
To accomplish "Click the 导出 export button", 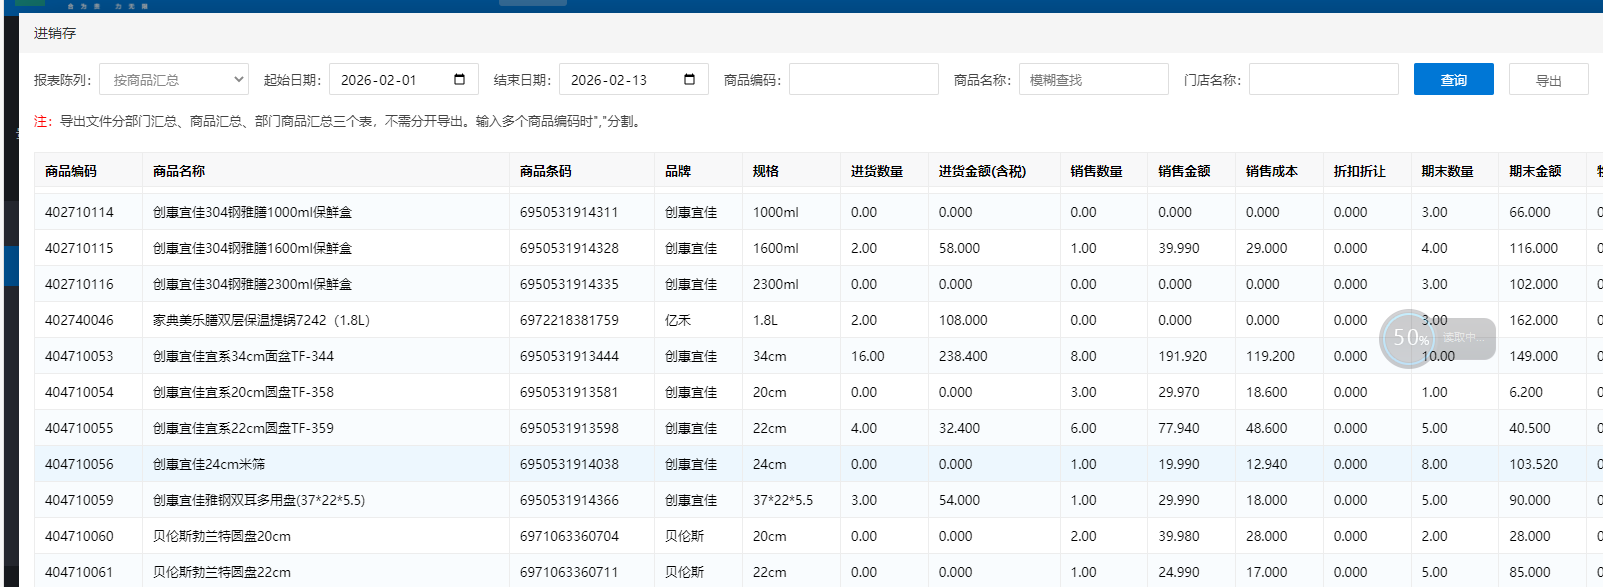I will click(1548, 80).
